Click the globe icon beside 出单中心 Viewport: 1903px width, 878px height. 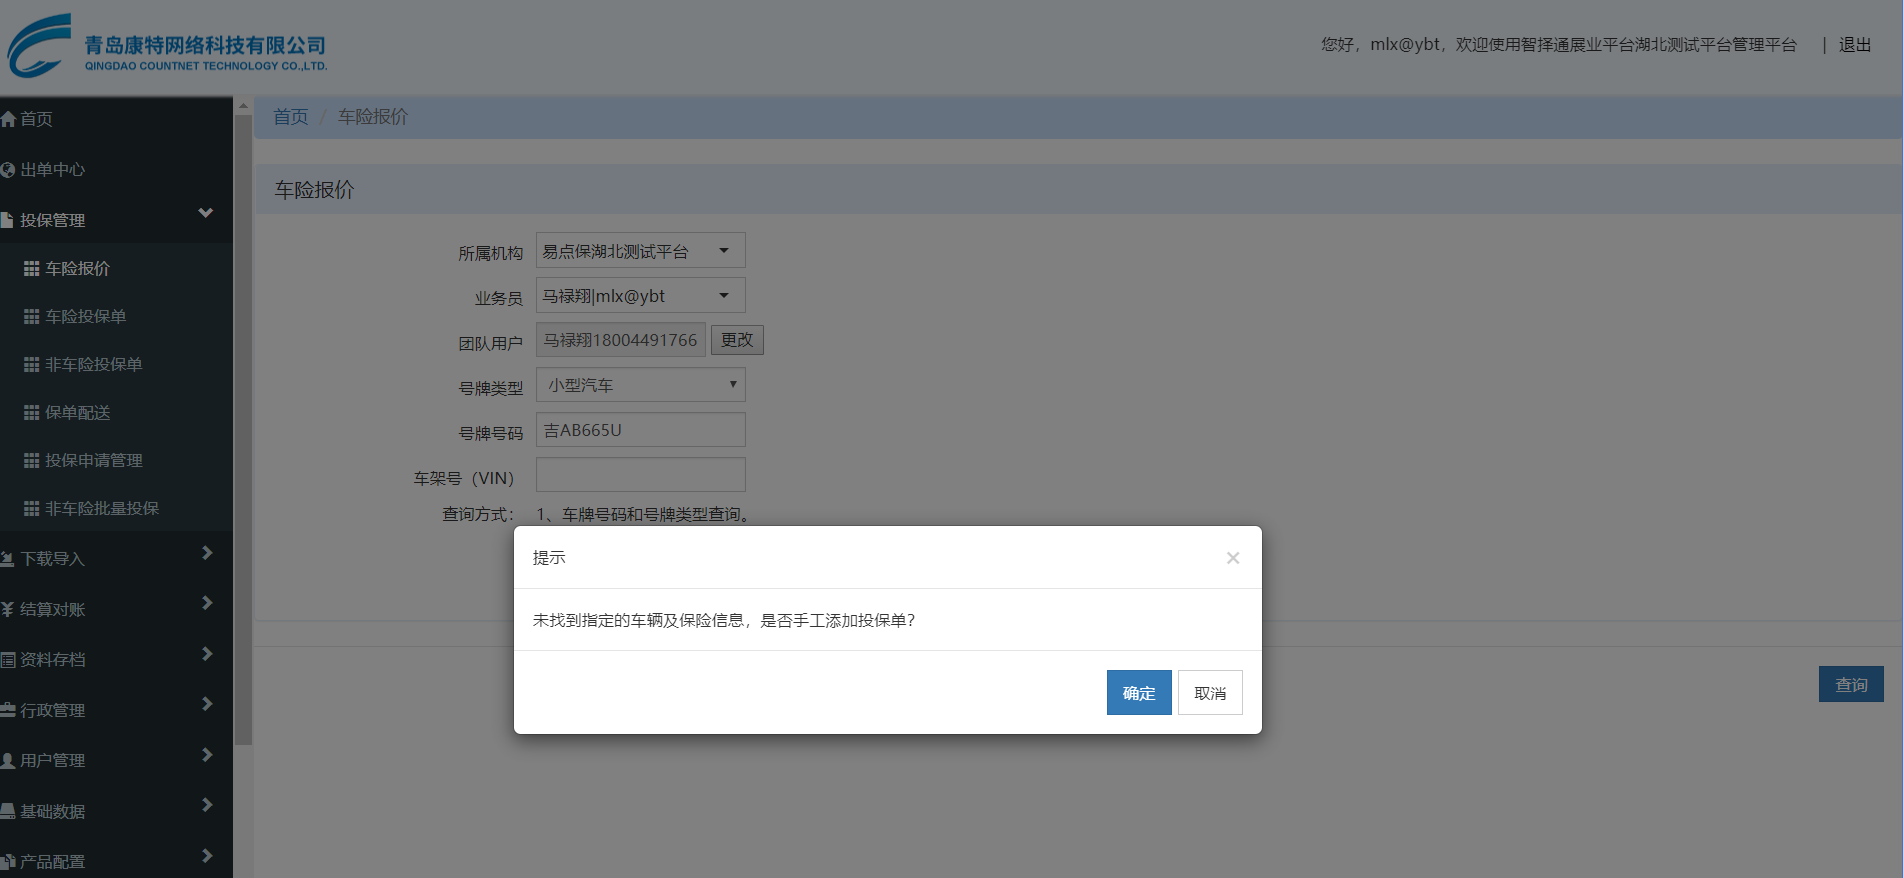(x=8, y=170)
